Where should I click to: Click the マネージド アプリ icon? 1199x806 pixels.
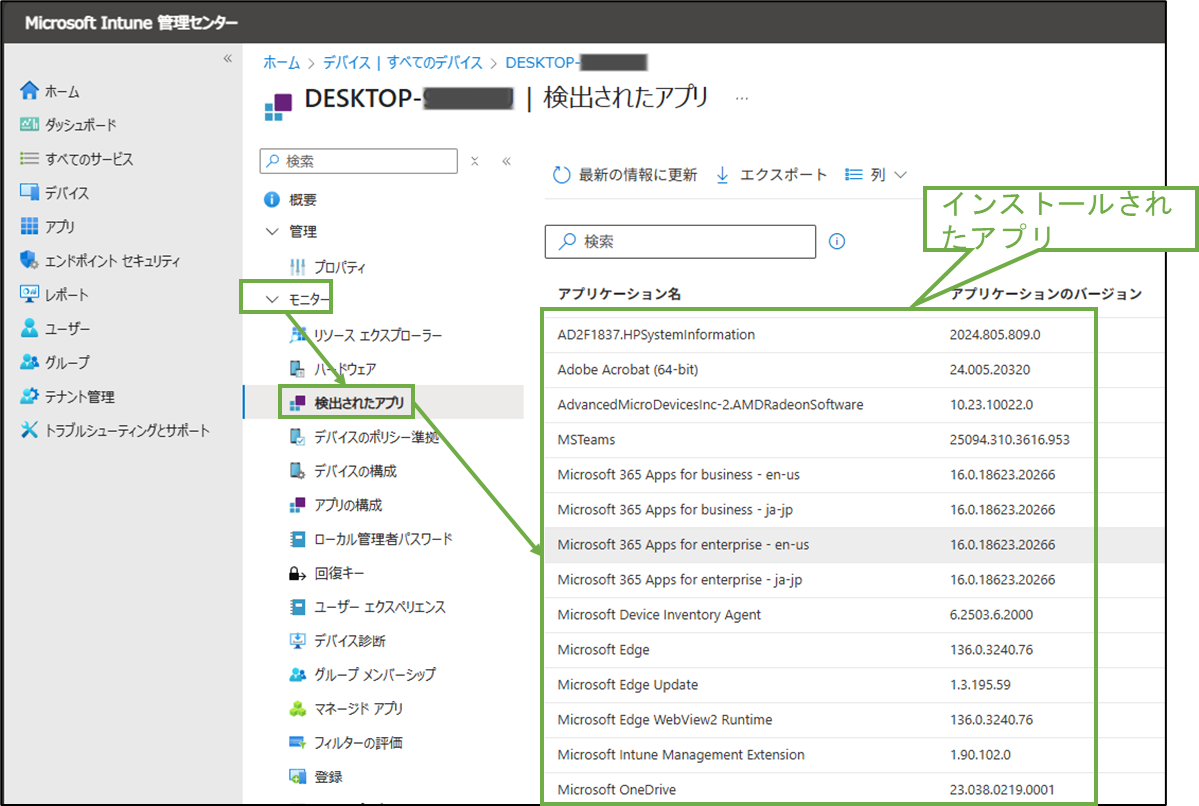(297, 708)
